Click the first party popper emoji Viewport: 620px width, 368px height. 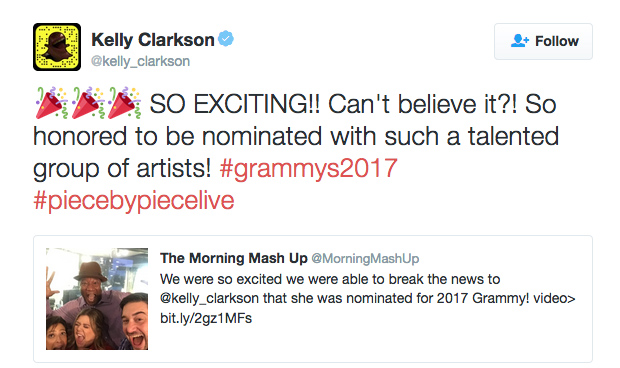(52, 103)
